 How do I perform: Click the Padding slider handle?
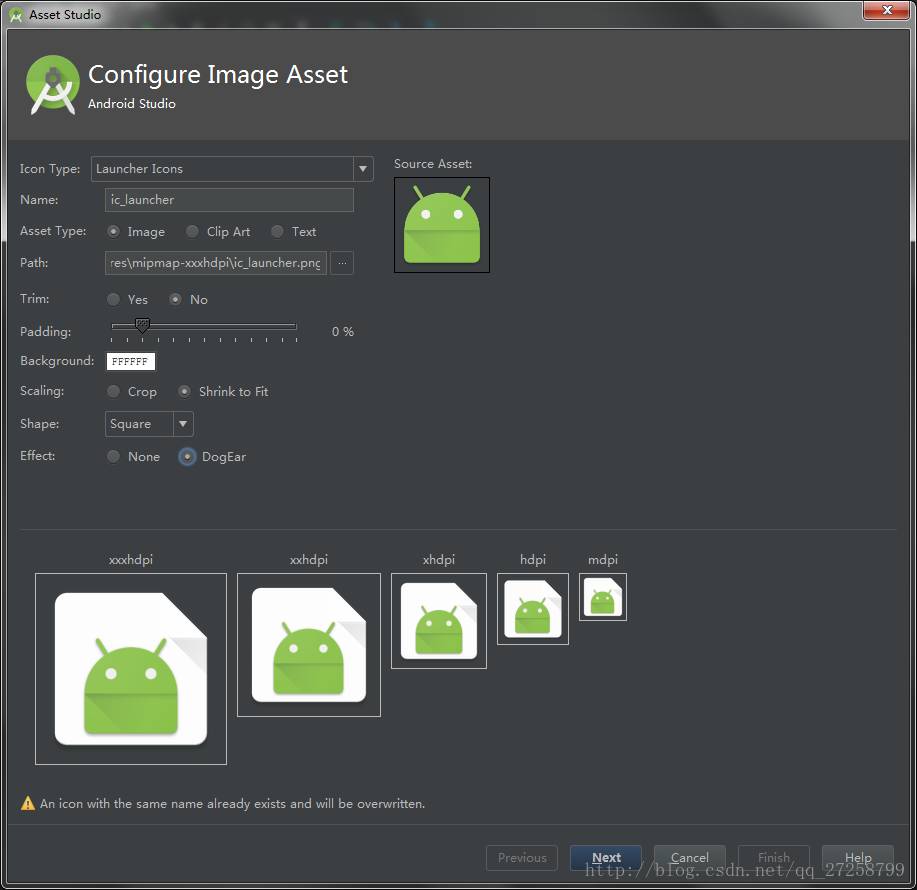click(142, 325)
